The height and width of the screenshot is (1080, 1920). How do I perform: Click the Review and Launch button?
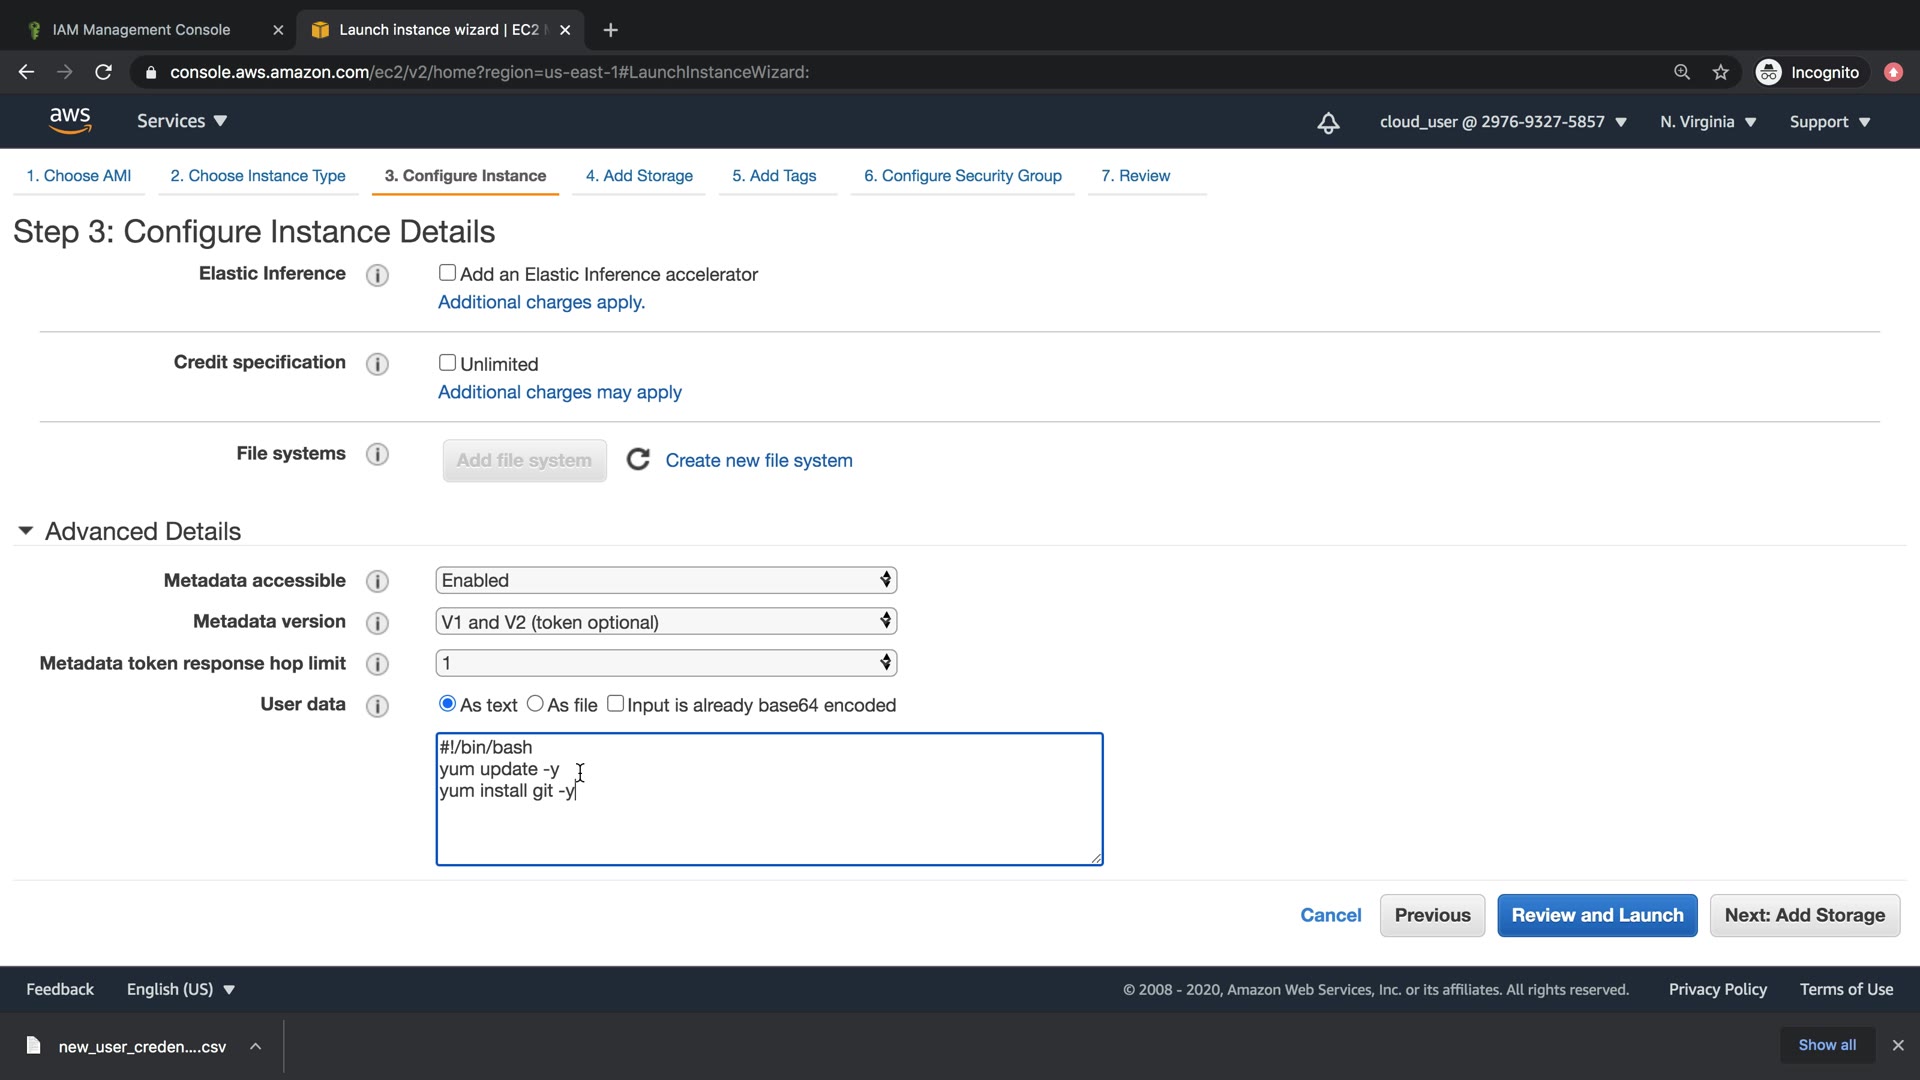point(1597,915)
